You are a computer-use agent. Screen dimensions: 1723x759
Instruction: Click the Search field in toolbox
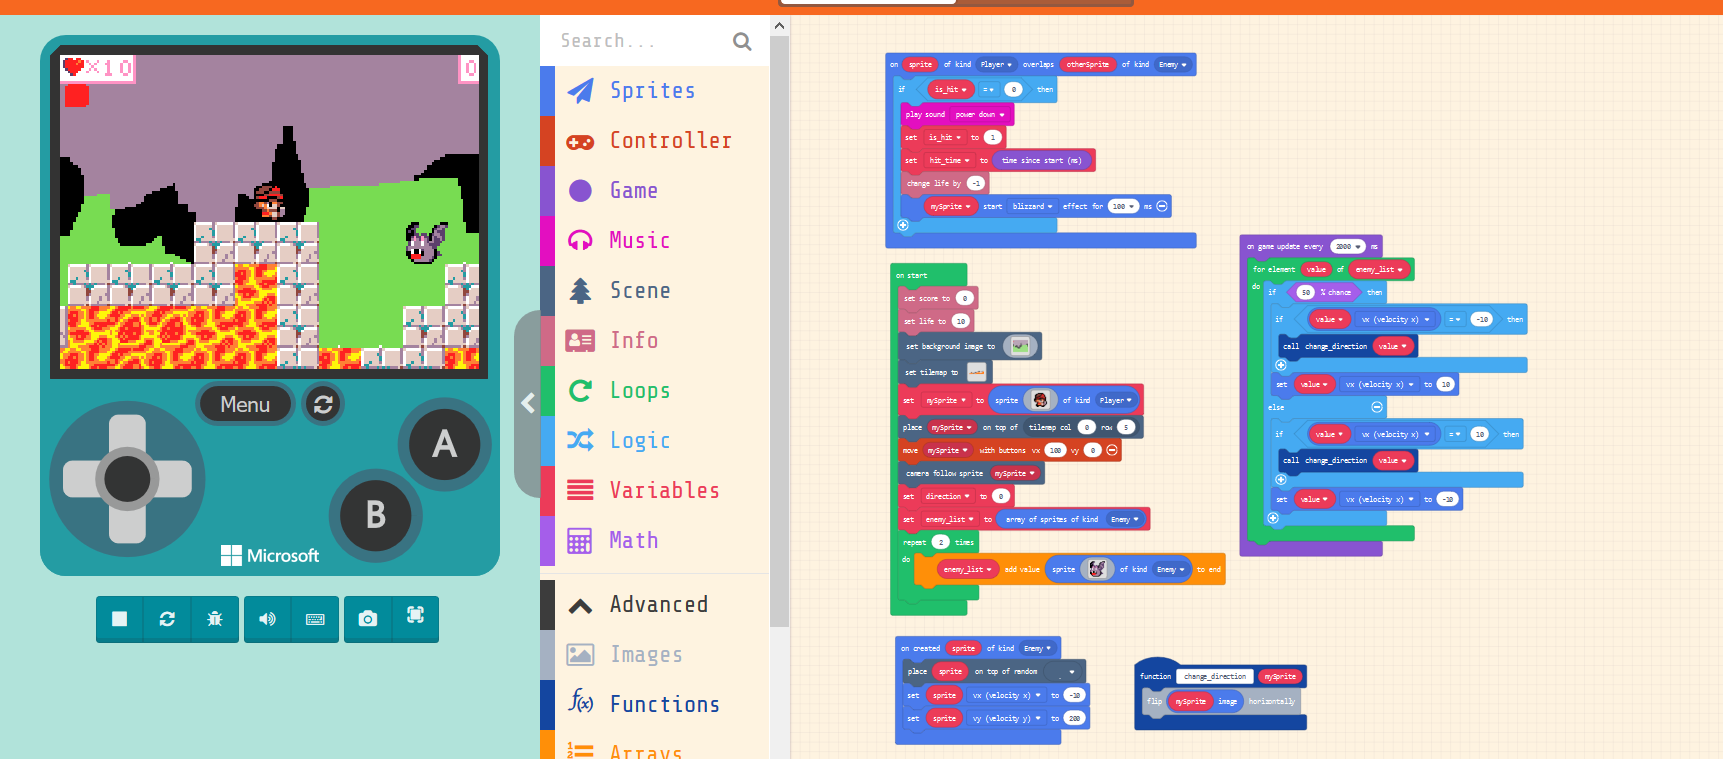(640, 41)
